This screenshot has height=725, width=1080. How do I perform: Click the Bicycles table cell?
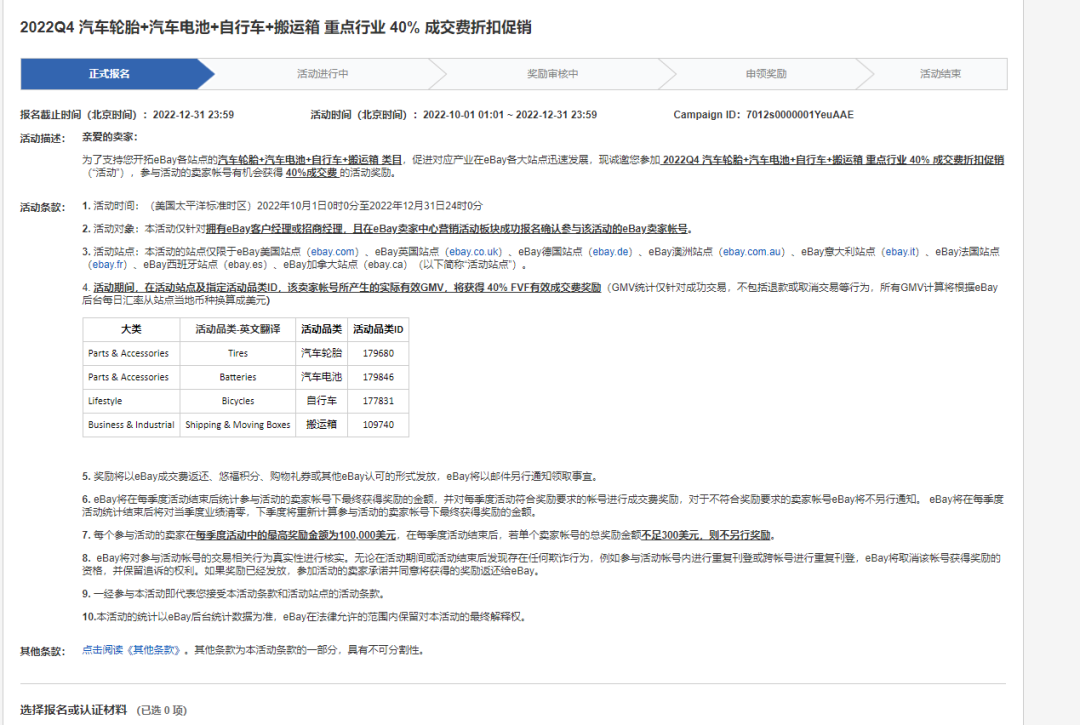coord(237,401)
